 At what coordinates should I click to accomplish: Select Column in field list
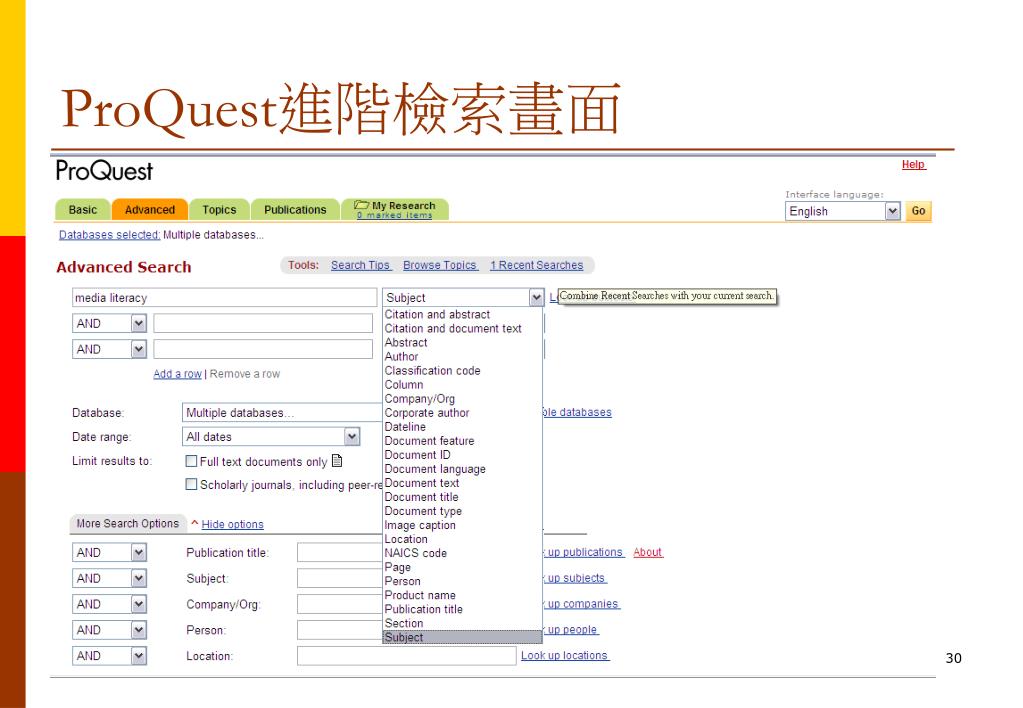(462, 385)
